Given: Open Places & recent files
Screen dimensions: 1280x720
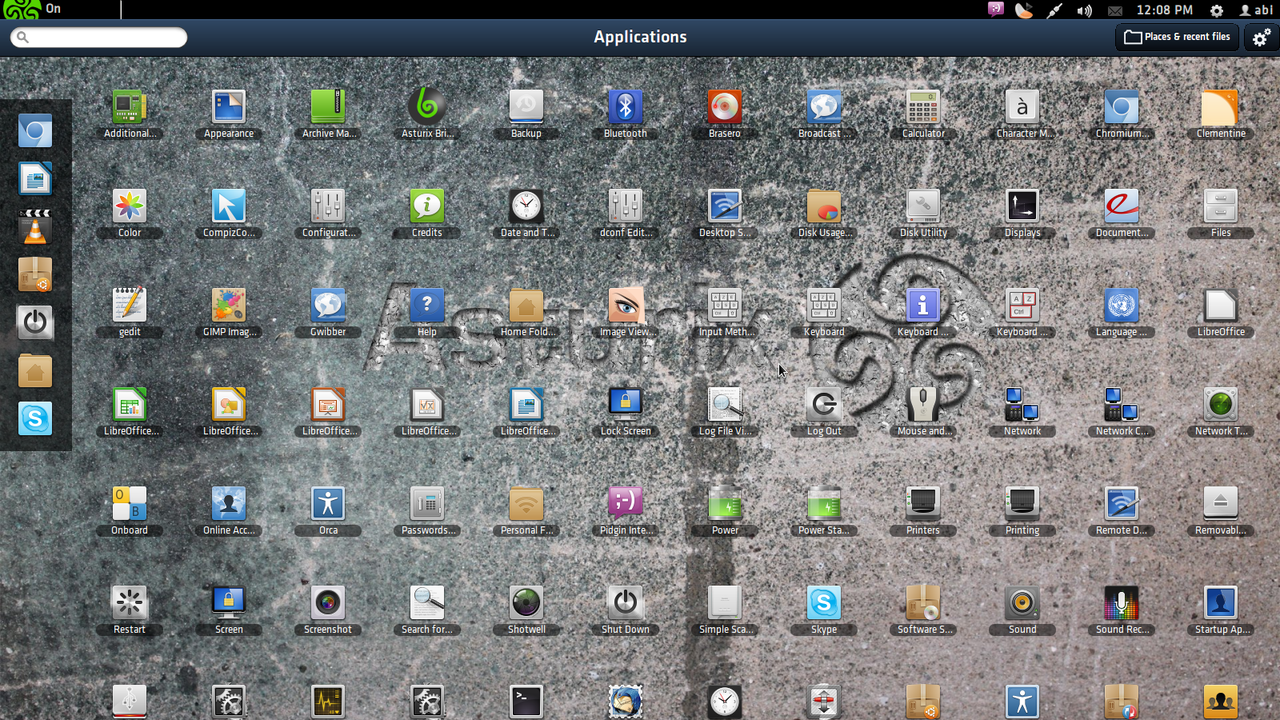Looking at the screenshot, I should point(1177,37).
